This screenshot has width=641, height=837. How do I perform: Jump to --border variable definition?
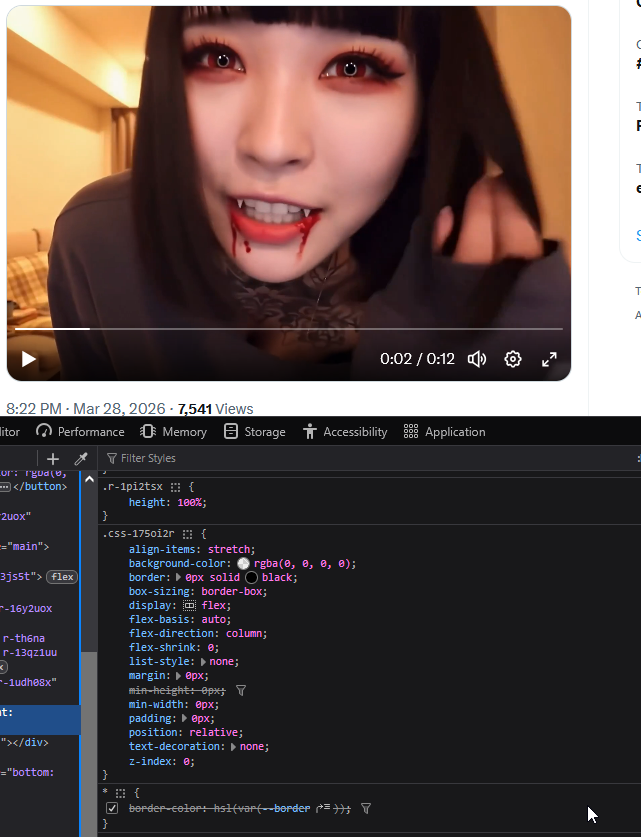click(x=323, y=808)
